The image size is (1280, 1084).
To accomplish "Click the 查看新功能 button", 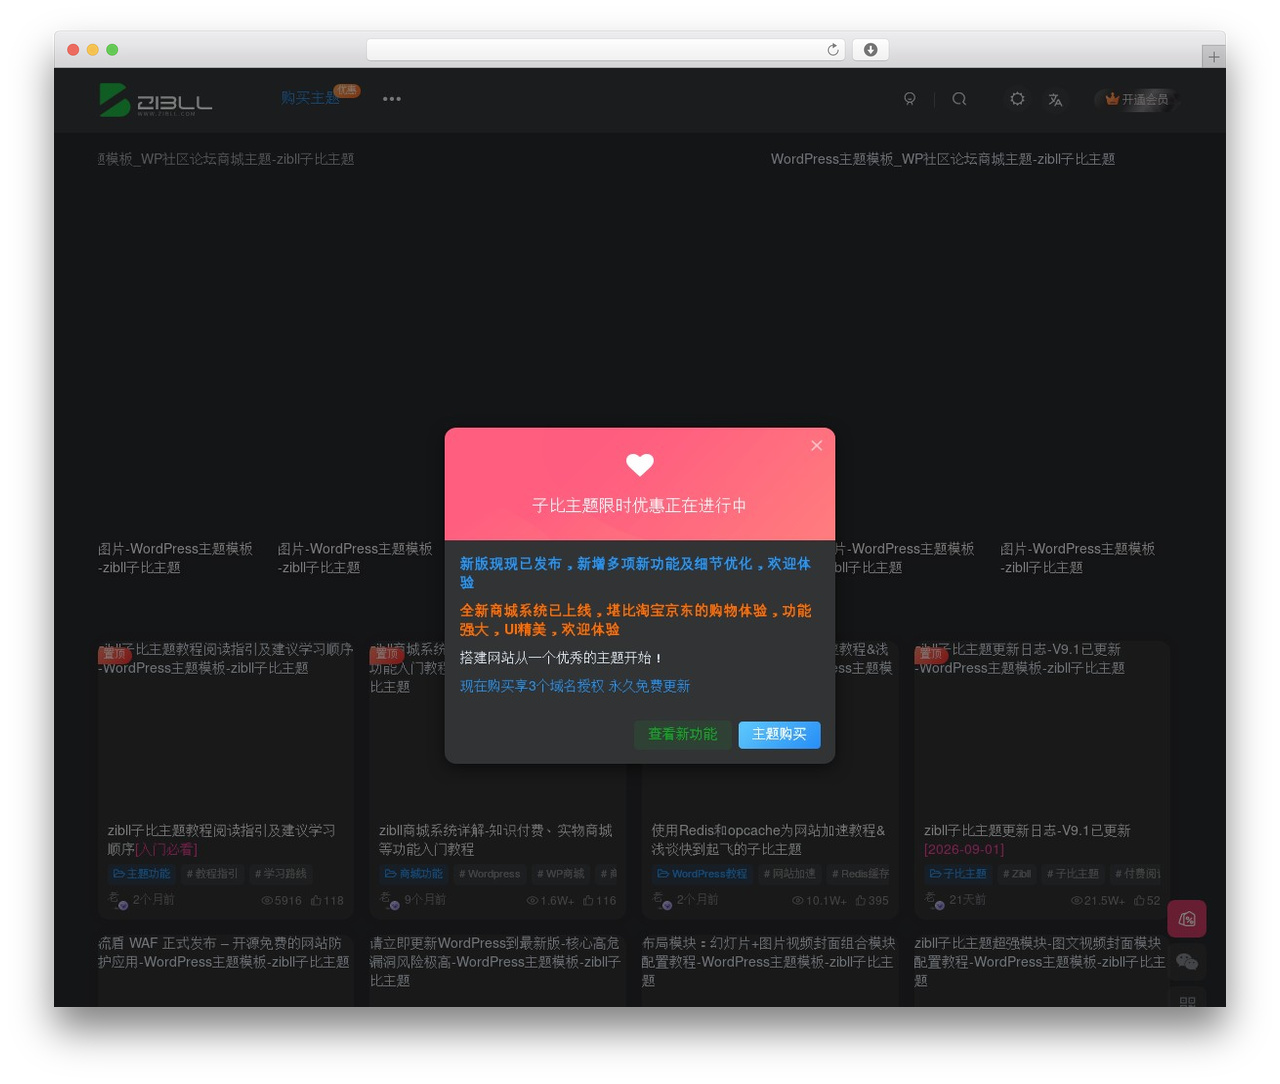I will click(x=683, y=735).
